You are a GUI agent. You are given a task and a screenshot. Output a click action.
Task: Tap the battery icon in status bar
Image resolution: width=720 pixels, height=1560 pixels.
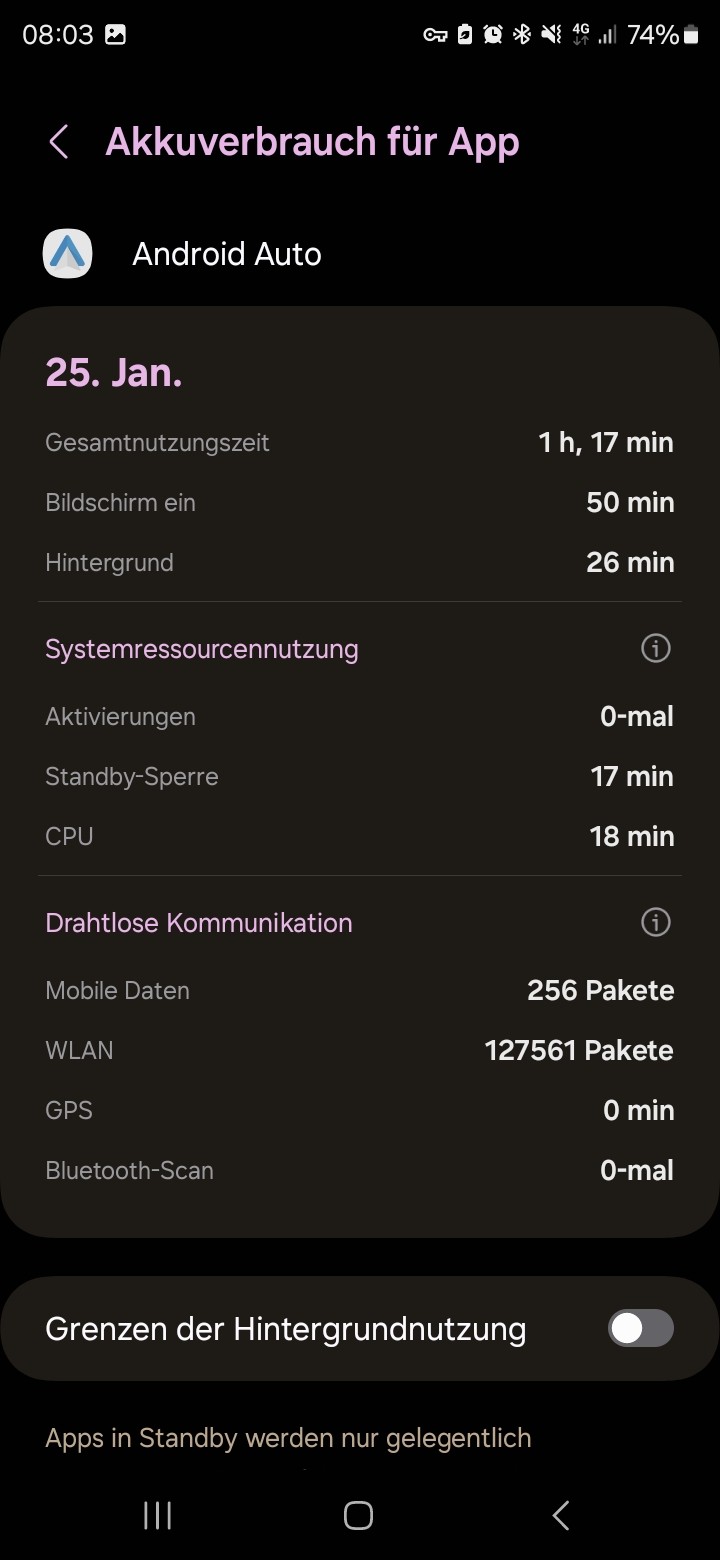(x=691, y=35)
